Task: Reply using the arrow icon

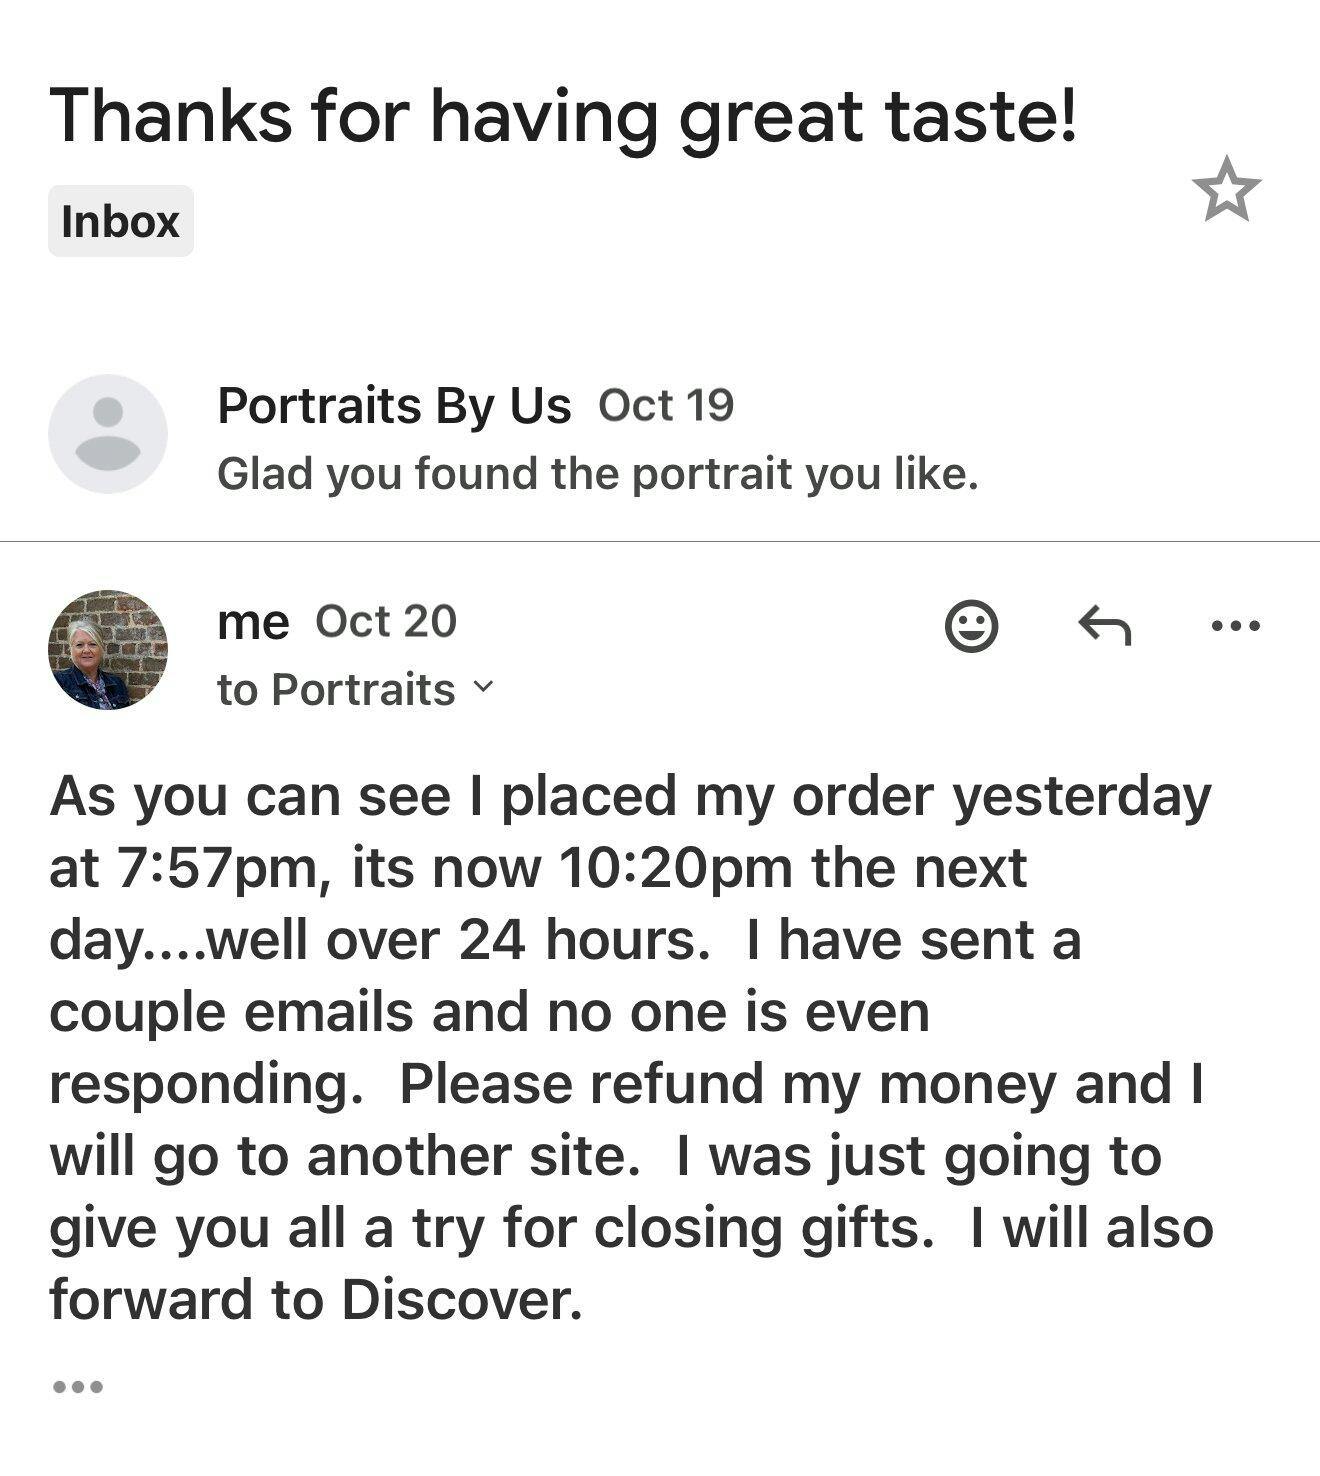Action: [1104, 627]
